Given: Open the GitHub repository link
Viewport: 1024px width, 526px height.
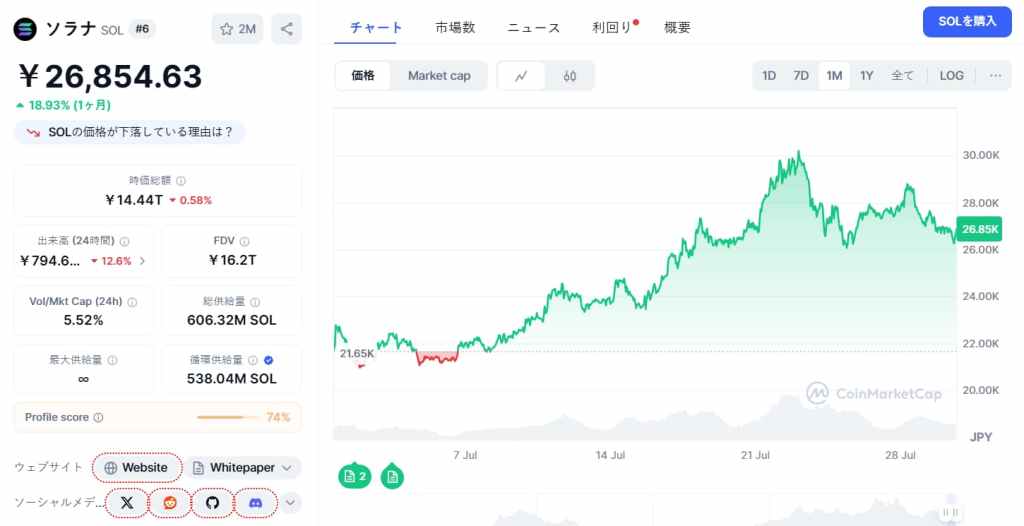Looking at the screenshot, I should click(x=212, y=502).
